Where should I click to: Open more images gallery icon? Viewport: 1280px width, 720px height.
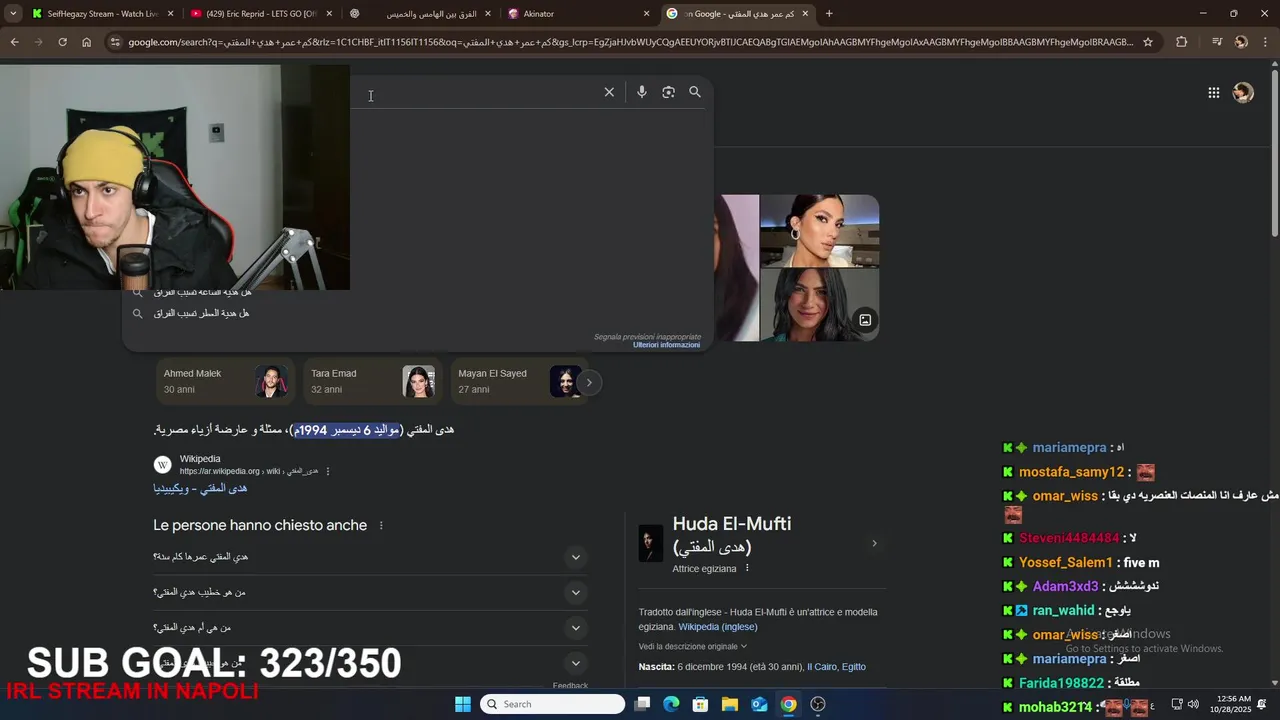[x=865, y=320]
